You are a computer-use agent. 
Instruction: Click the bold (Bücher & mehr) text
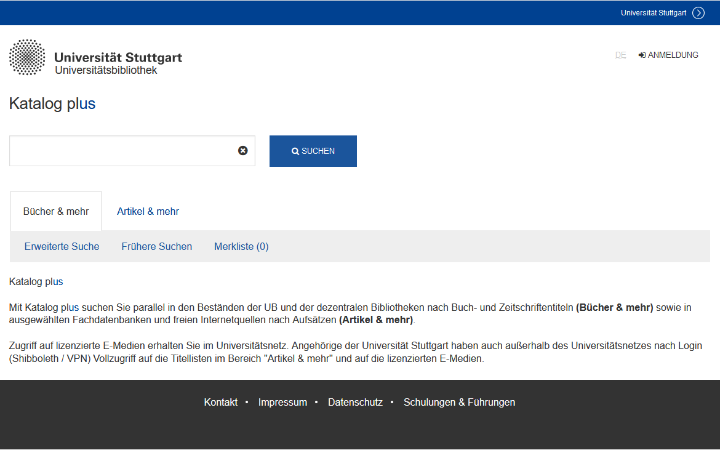tap(614, 307)
